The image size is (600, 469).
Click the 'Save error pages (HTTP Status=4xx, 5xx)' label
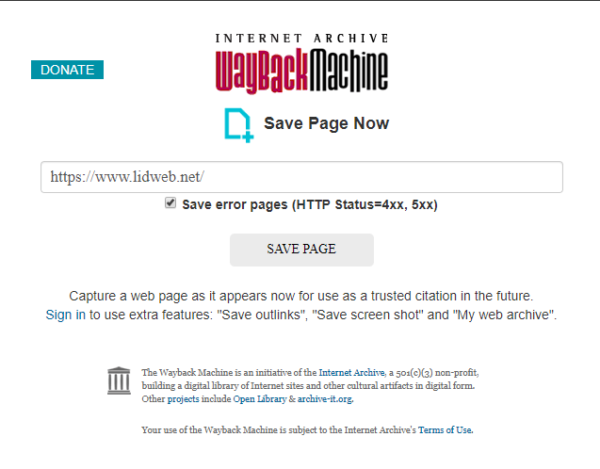pyautogui.click(x=310, y=205)
